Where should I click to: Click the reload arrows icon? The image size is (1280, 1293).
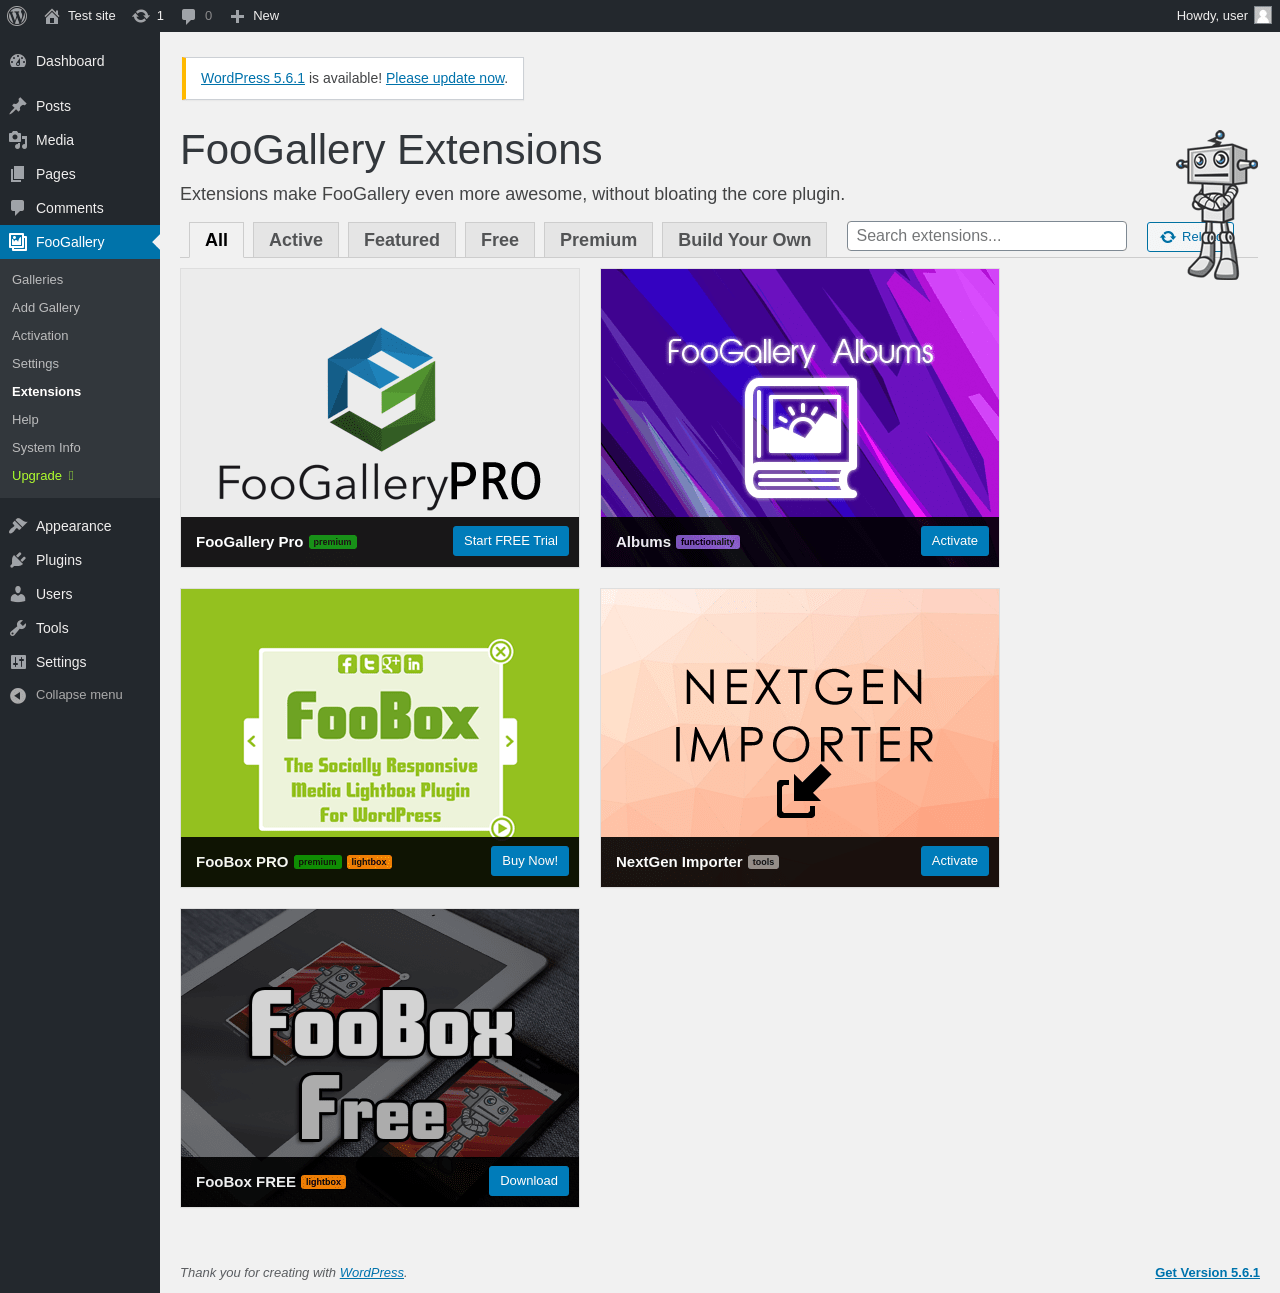click(1167, 237)
